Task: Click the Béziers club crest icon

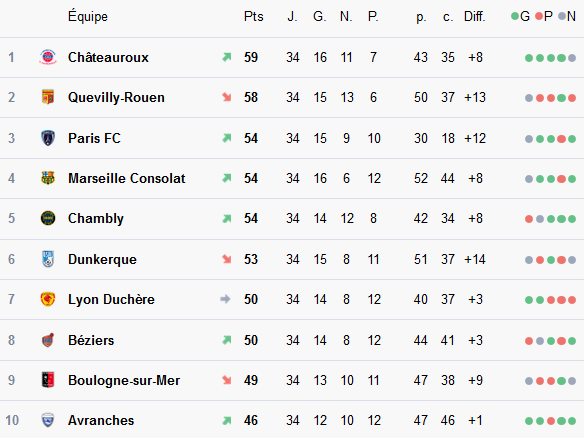Action: (48, 340)
